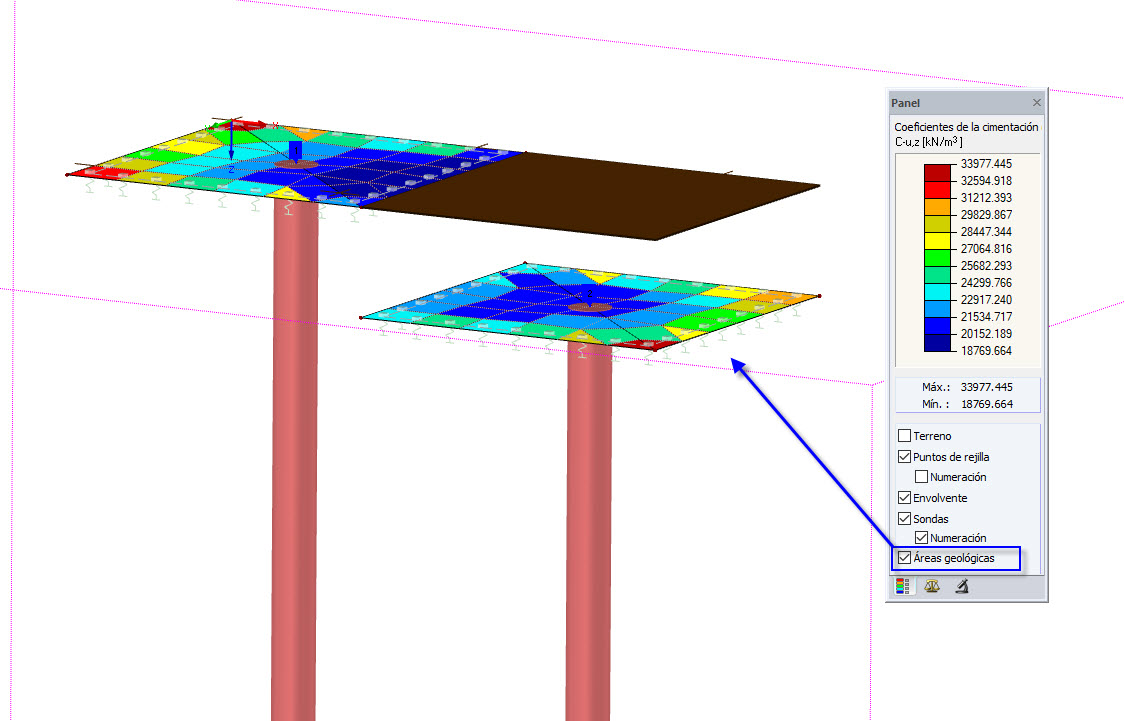The image size is (1124, 721).
Task: Click legend value 28447.344
Action: coord(986,231)
